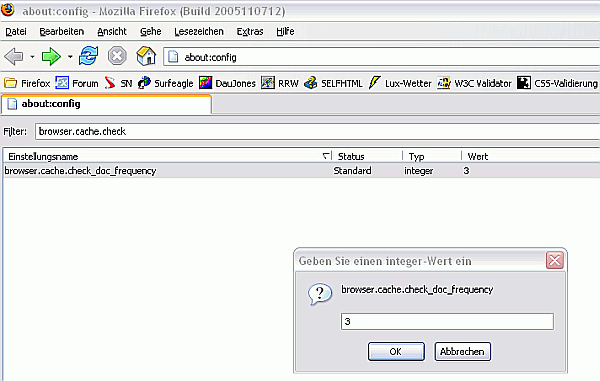Confirm the dialog with OK
Viewport: 600px width, 381px height.
(x=396, y=352)
